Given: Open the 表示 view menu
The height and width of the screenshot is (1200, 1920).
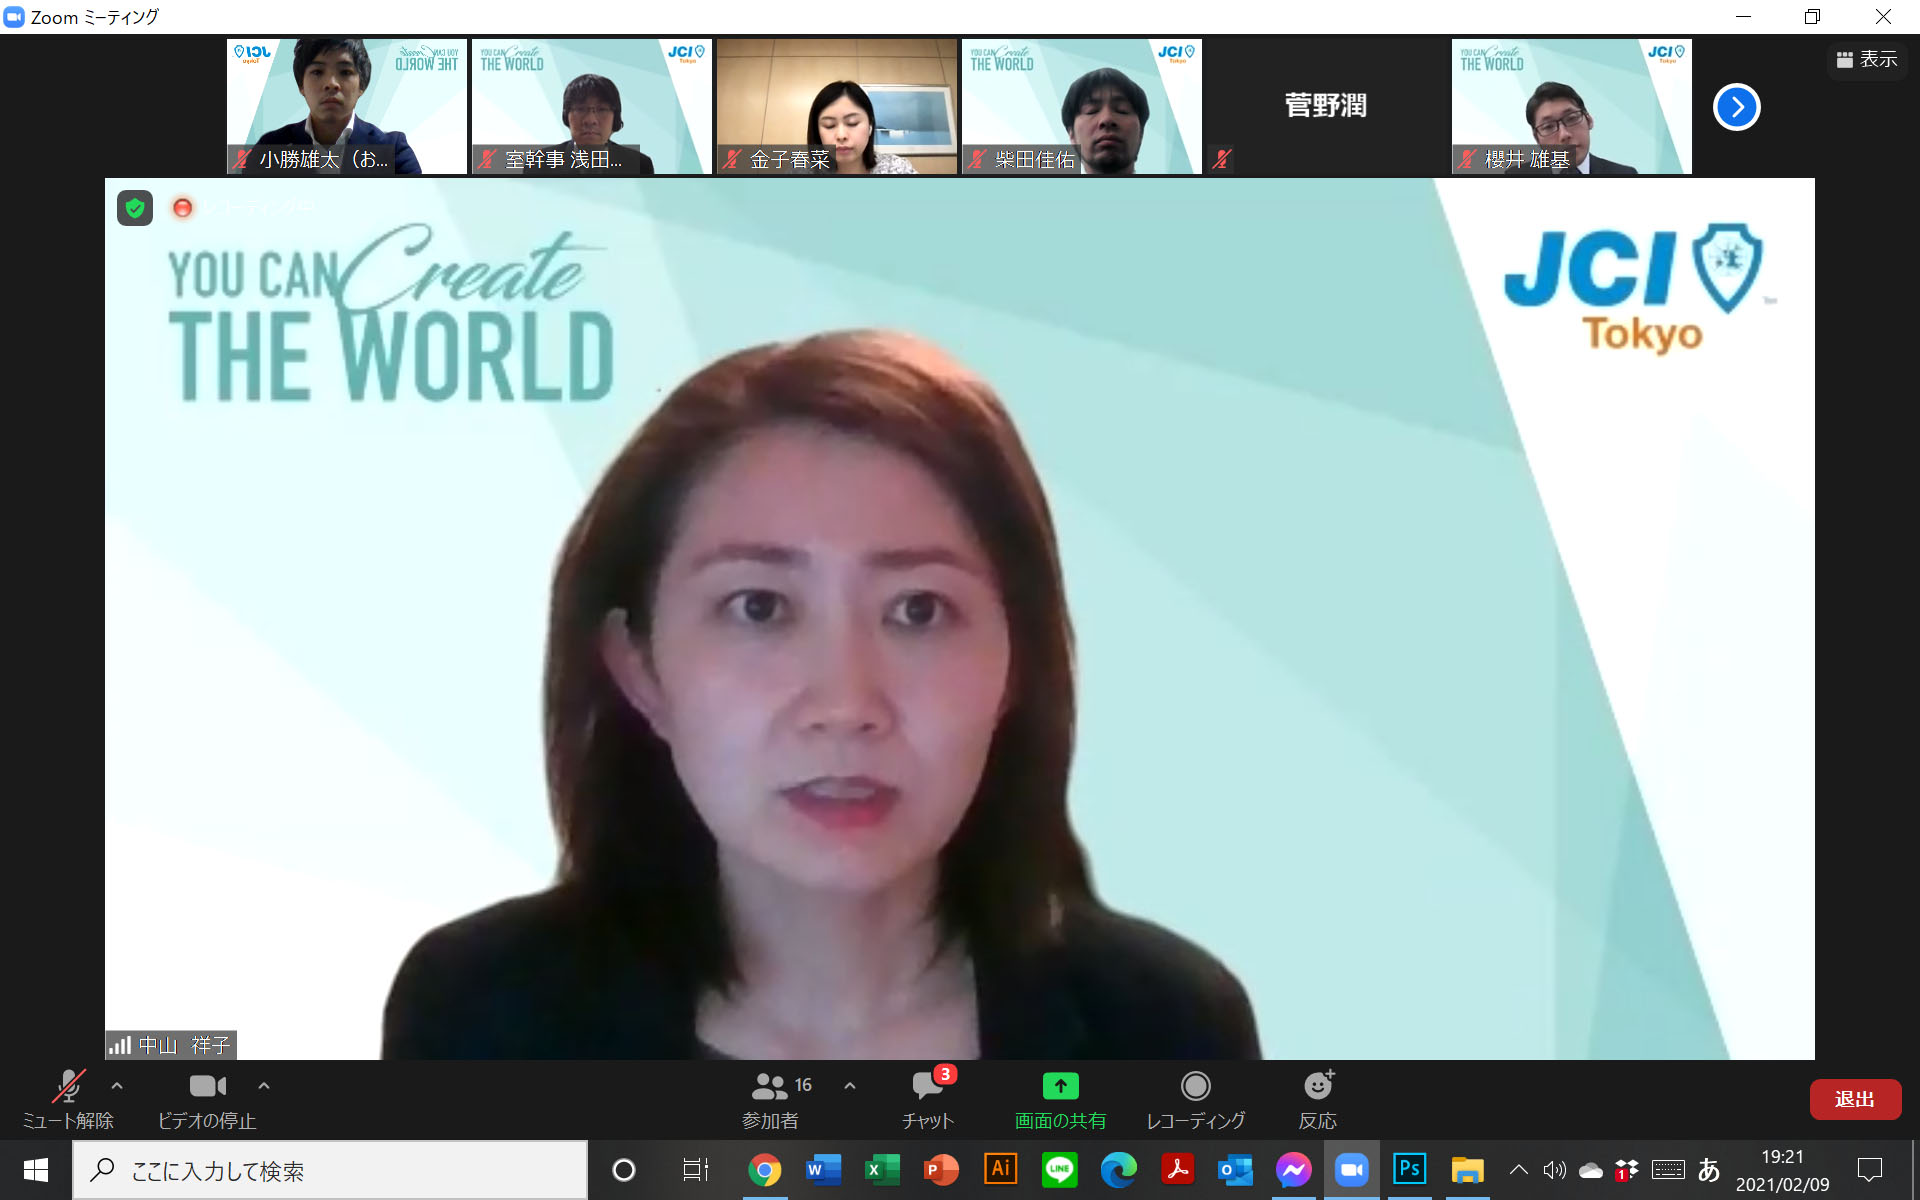Looking at the screenshot, I should (1867, 60).
